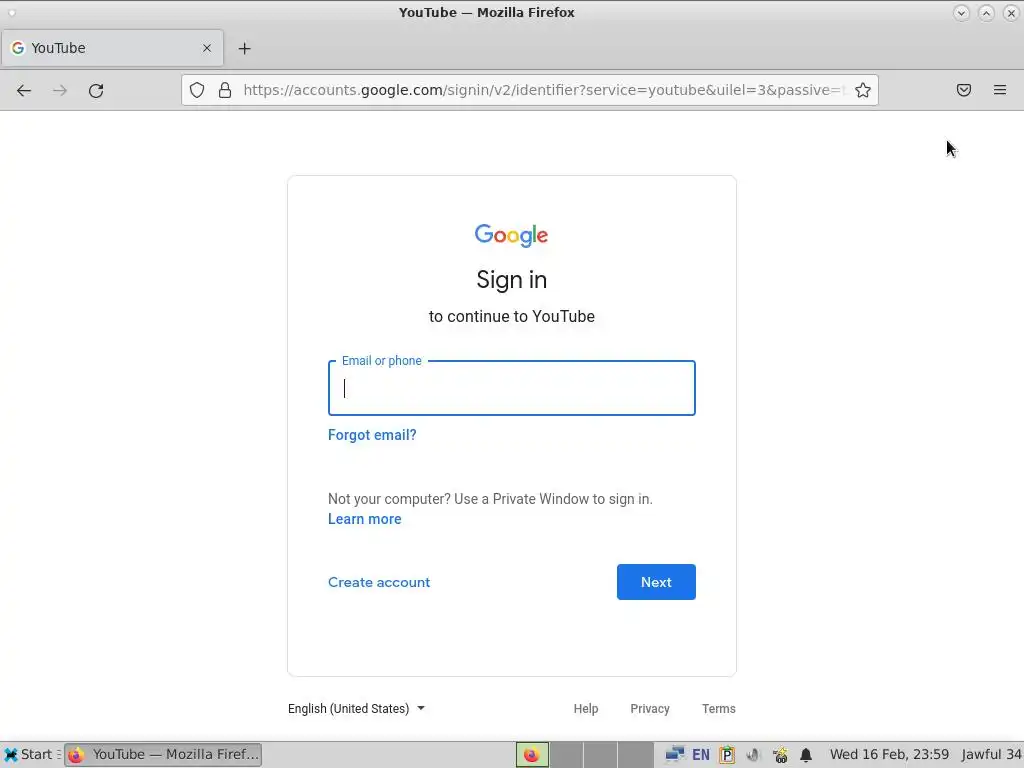Reload the current page

point(96,90)
